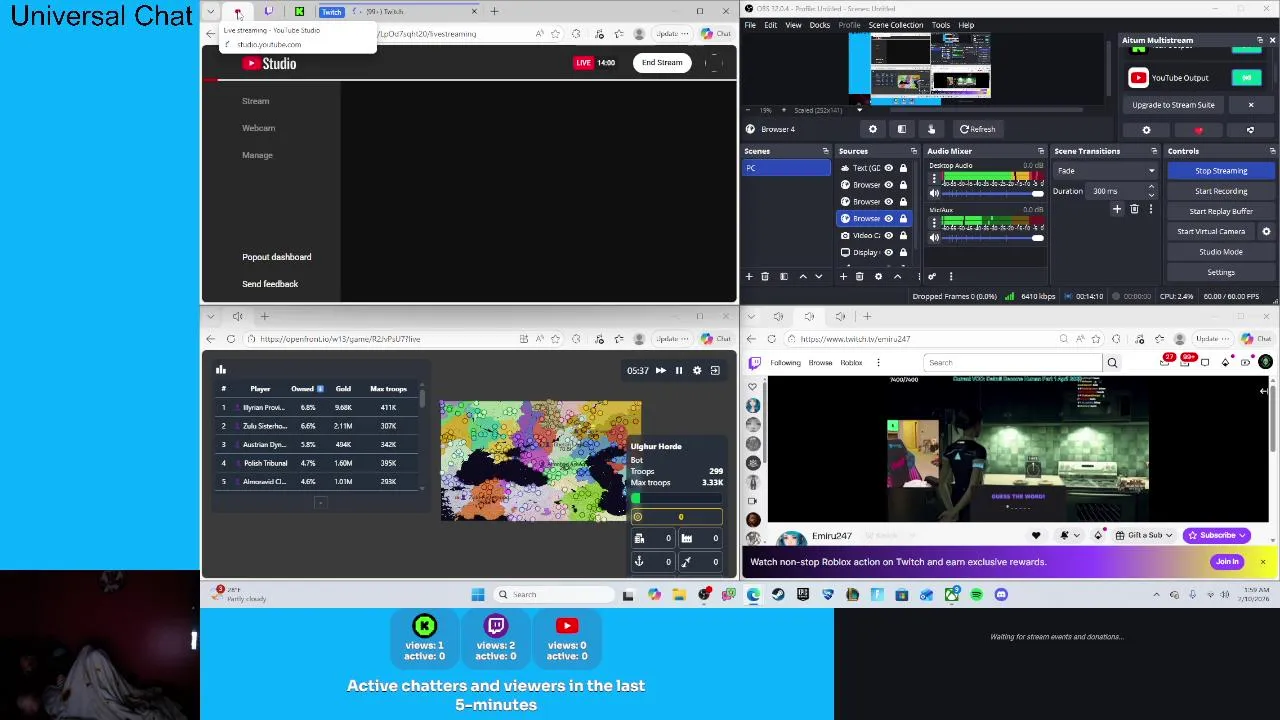Click the OpenFront leaderboard chart icon

[221, 370]
